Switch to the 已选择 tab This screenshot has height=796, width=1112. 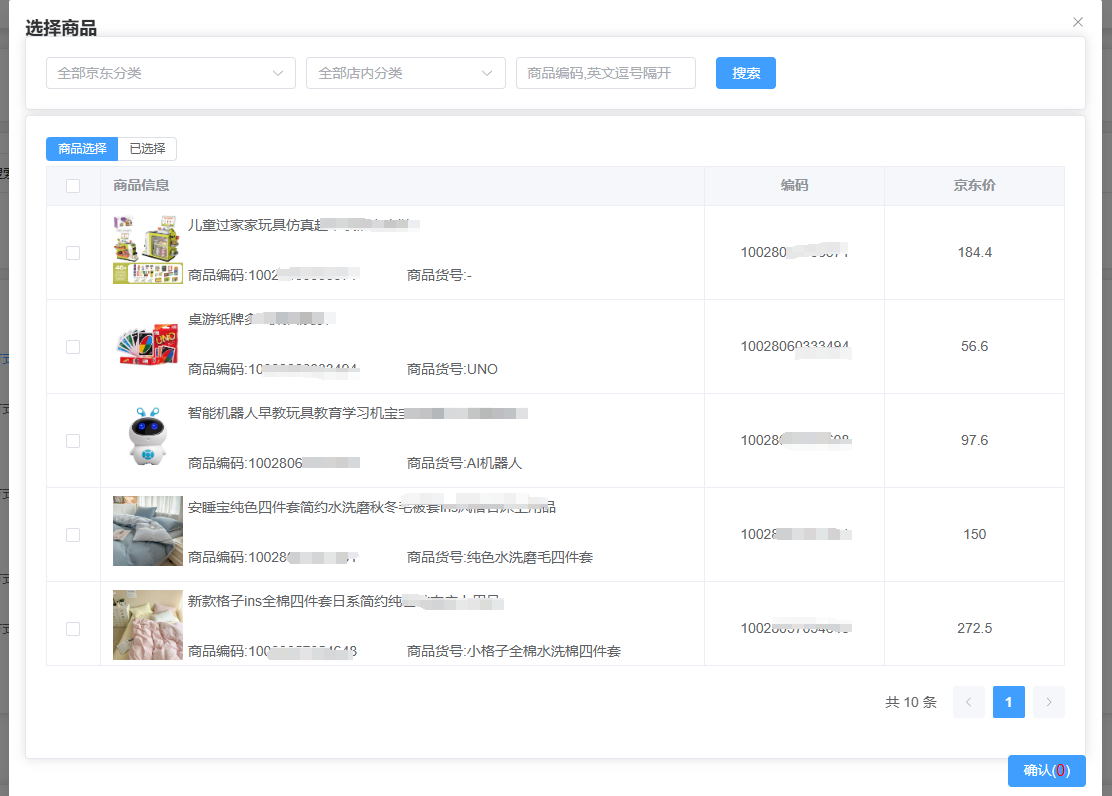pos(147,149)
